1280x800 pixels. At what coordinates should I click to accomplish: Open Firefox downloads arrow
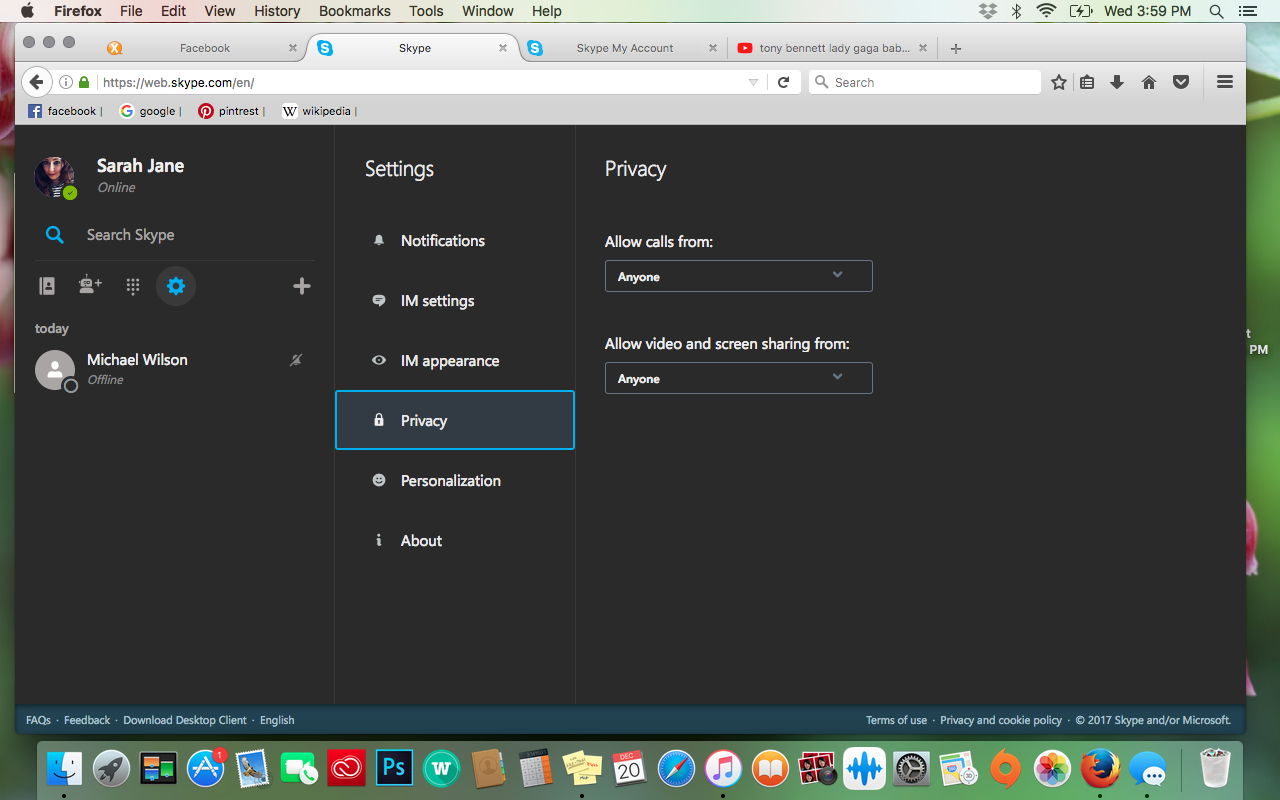(1117, 82)
